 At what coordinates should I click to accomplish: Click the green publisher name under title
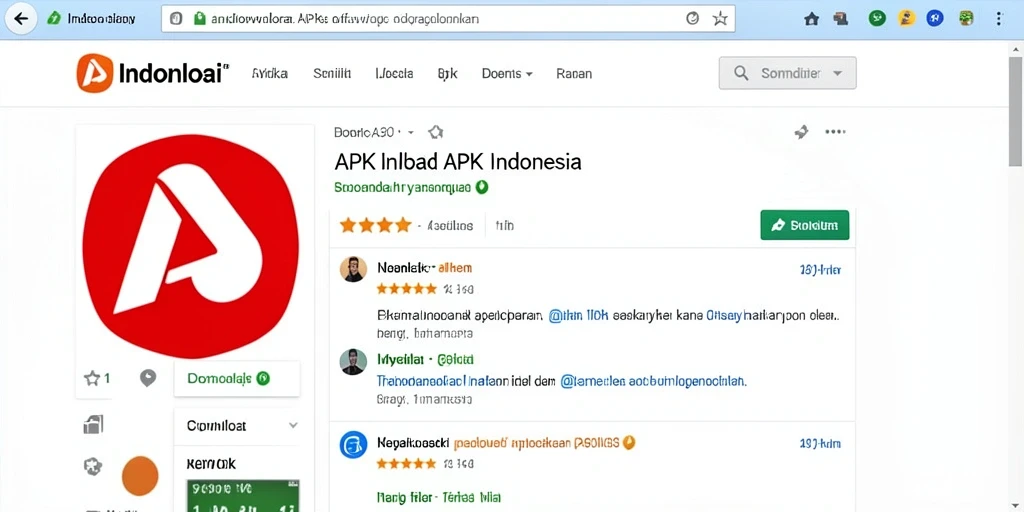[402, 187]
